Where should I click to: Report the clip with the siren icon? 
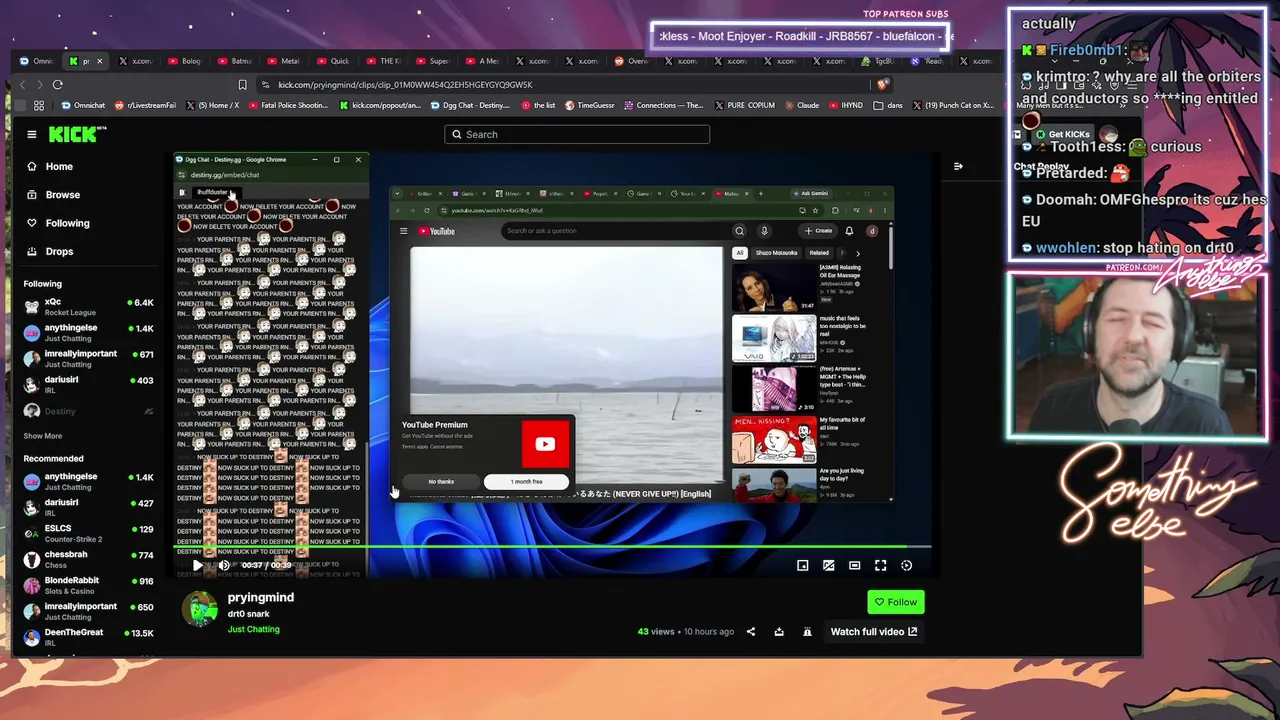point(807,632)
